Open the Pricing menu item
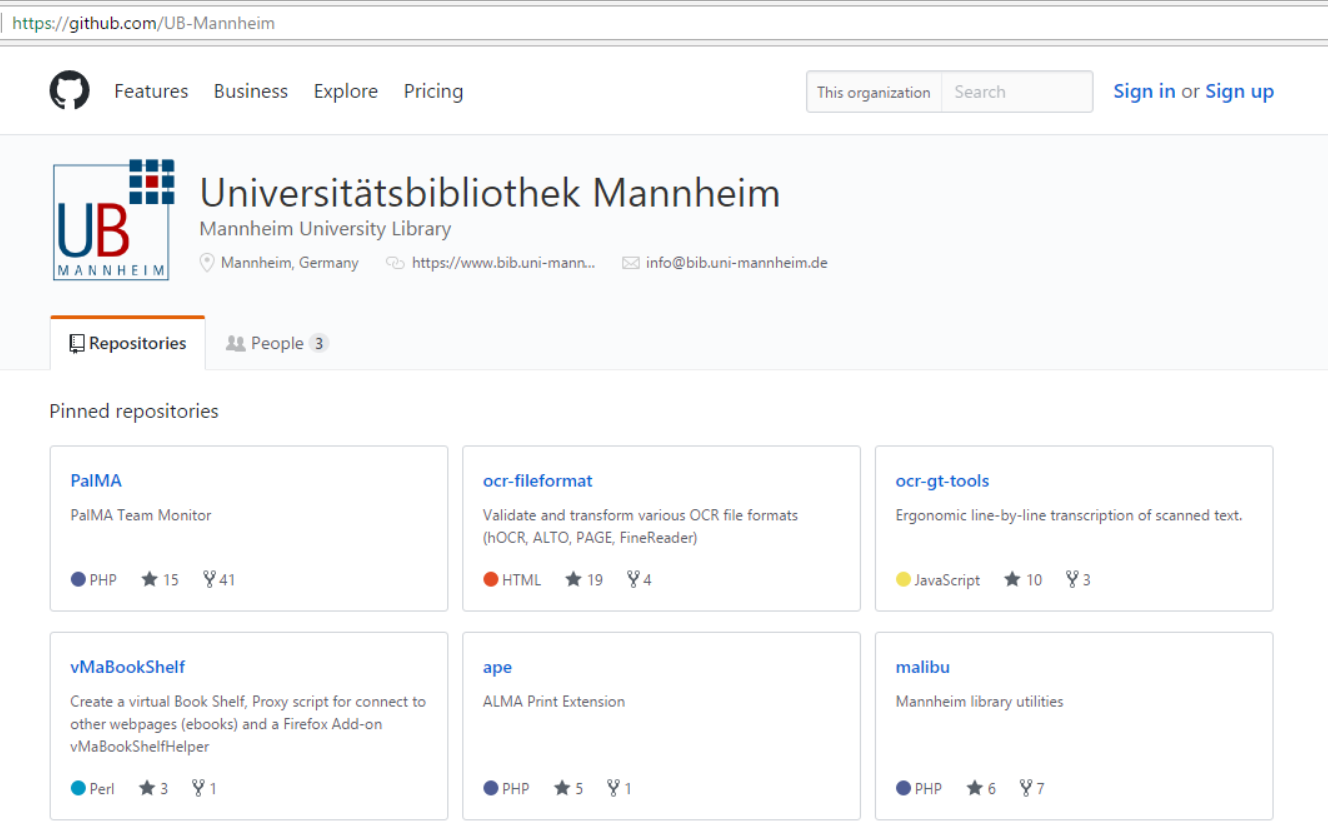1328x839 pixels. click(x=433, y=91)
